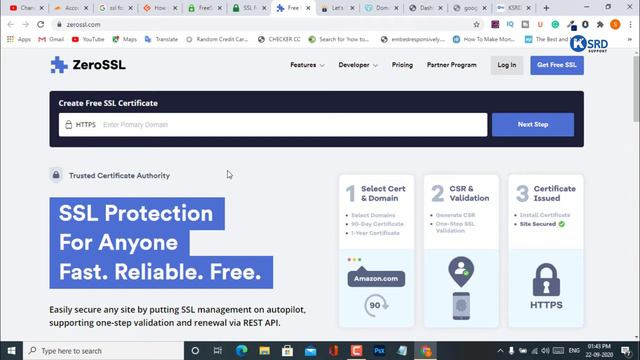Reload the page with the refresh icon
Screen dimensions: 640x360
pos(40,24)
